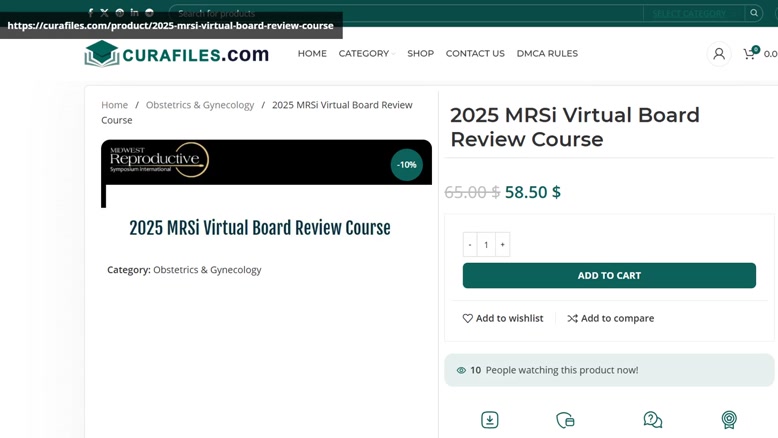This screenshot has width=778, height=438.
Task: Click the -10% discount badge
Action: click(x=406, y=165)
